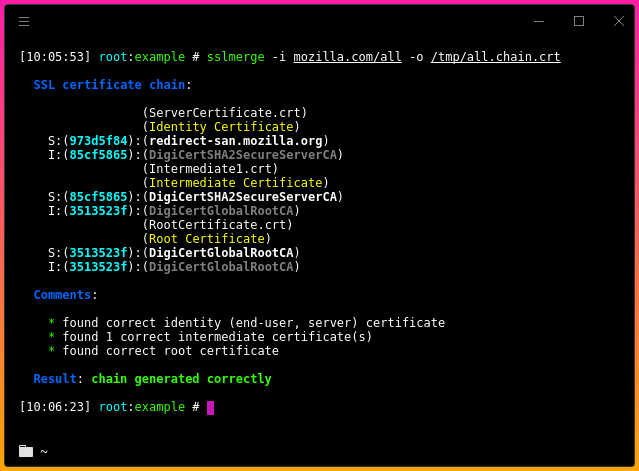The width and height of the screenshot is (639, 471).
Task: Click 'chain generated correctly' result text
Action: pyautogui.click(x=181, y=379)
